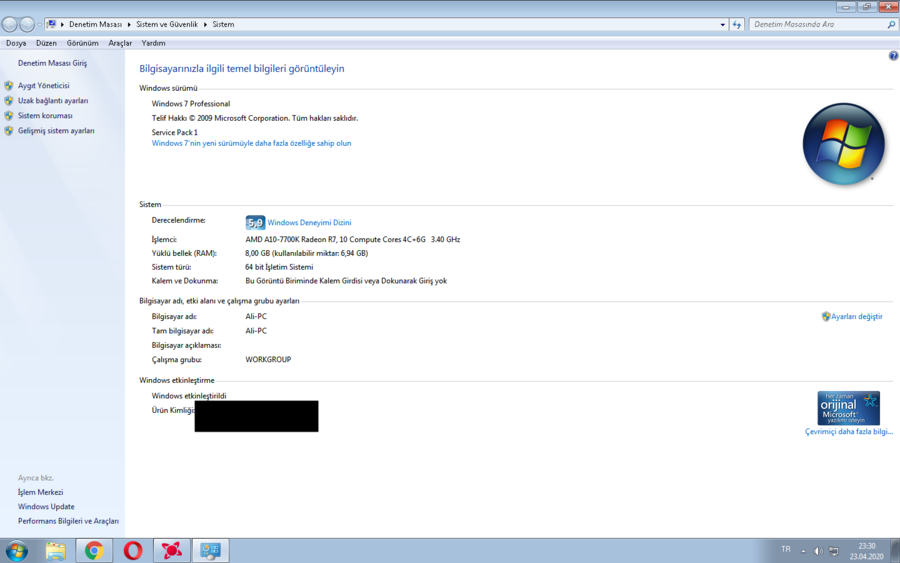Click the control panel icon in the address bar
This screenshot has width=900, height=563.
click(51, 25)
